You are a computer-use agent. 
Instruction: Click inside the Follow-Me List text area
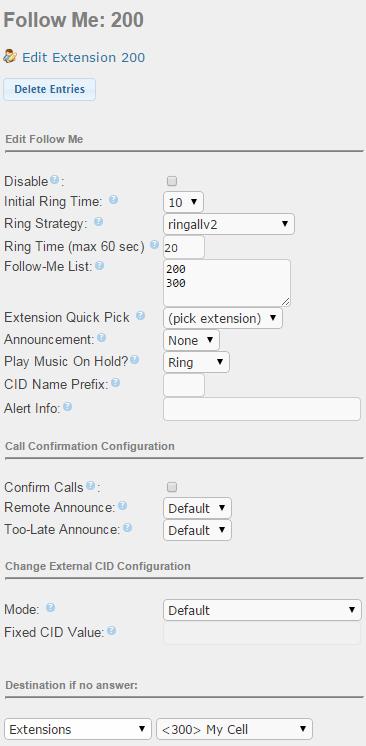(x=227, y=283)
